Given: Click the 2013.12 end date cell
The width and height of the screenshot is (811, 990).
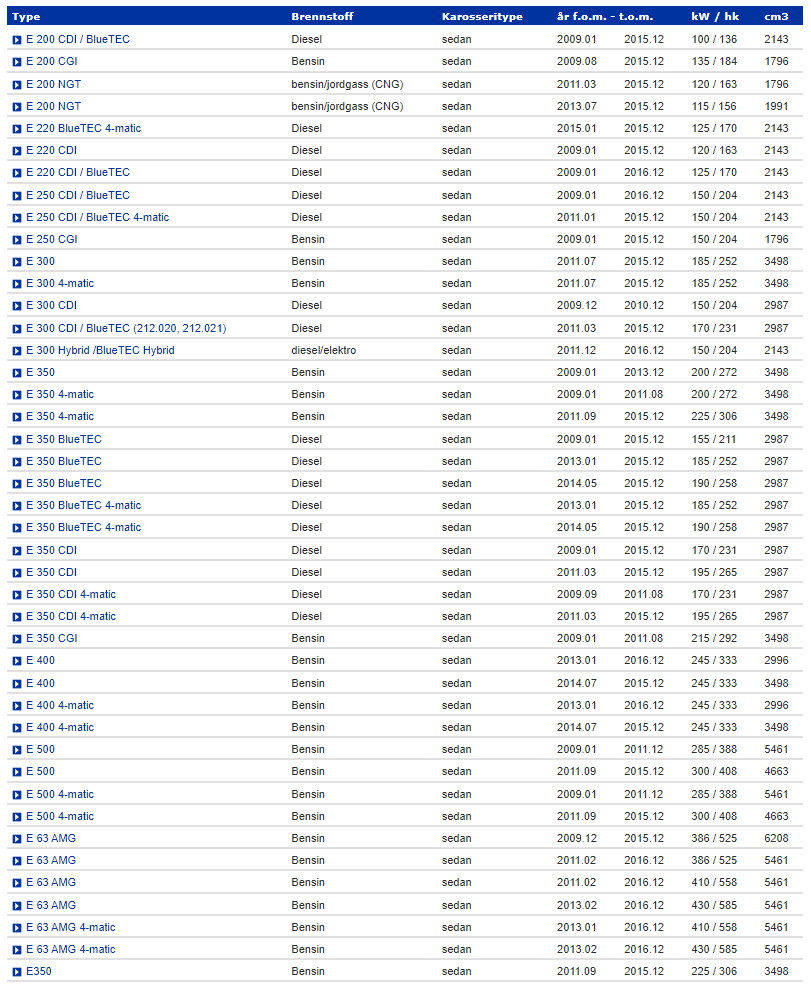Looking at the screenshot, I should (644, 373).
